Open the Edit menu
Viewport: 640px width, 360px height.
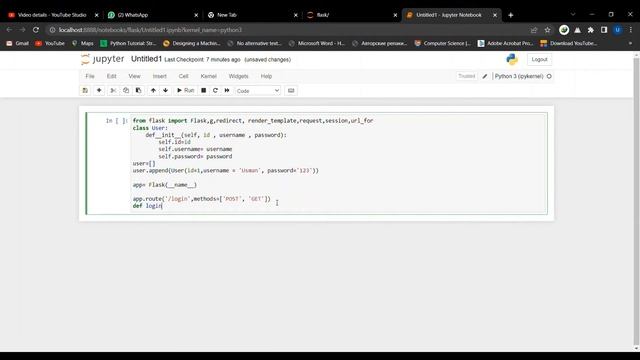point(111,76)
